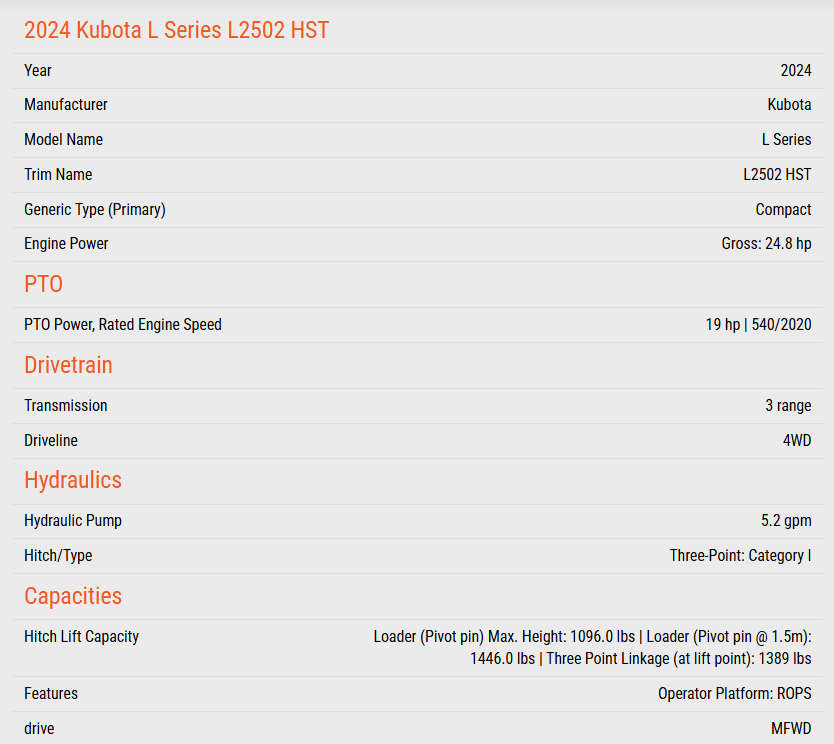Click the 2024 Kubota L Series L2502 HST title
Viewport: 834px width, 744px height.
(176, 30)
